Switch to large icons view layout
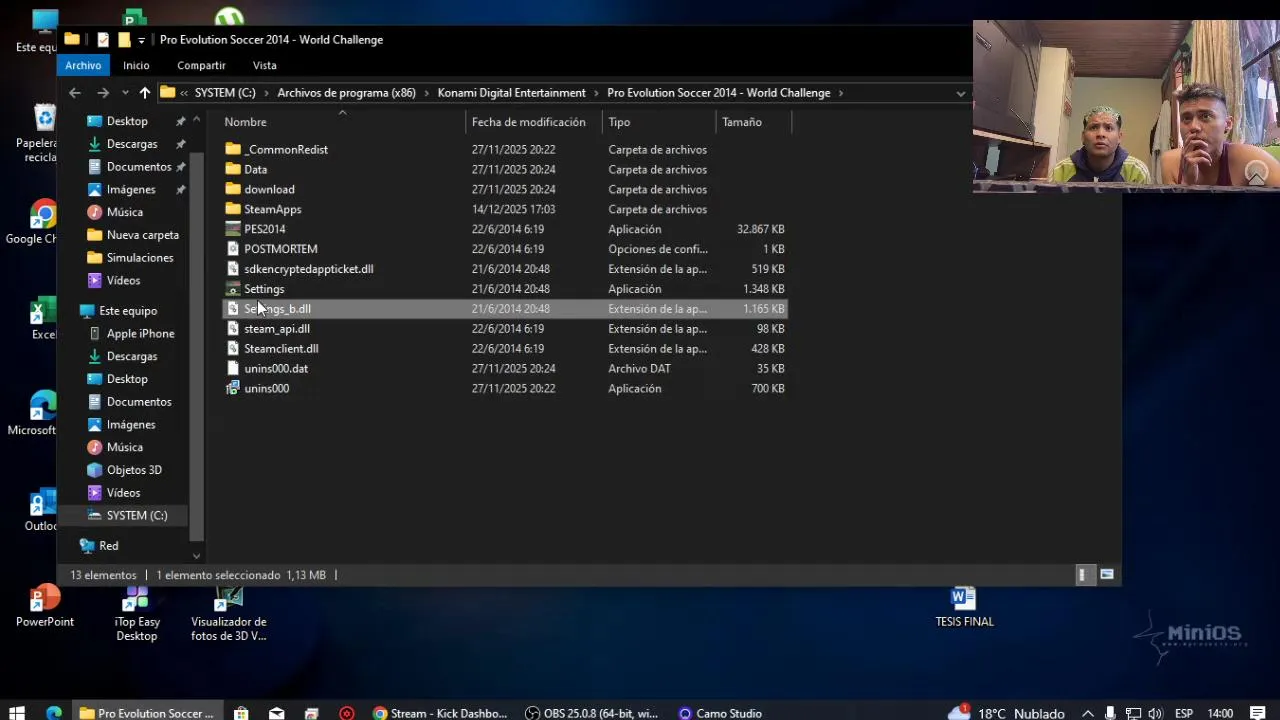The width and height of the screenshot is (1280, 720). tap(1106, 575)
